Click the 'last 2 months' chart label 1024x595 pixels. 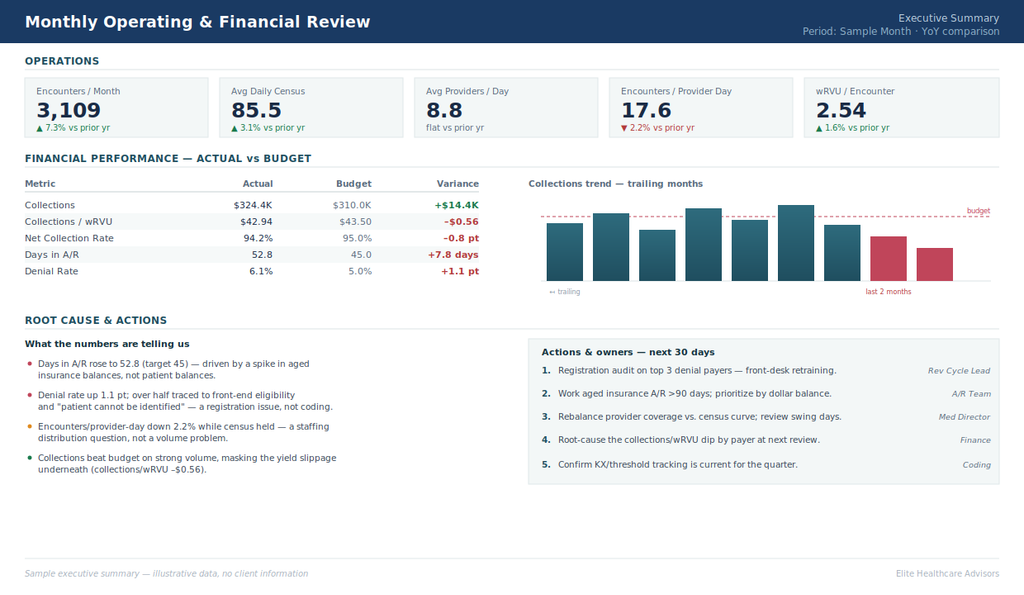point(888,292)
